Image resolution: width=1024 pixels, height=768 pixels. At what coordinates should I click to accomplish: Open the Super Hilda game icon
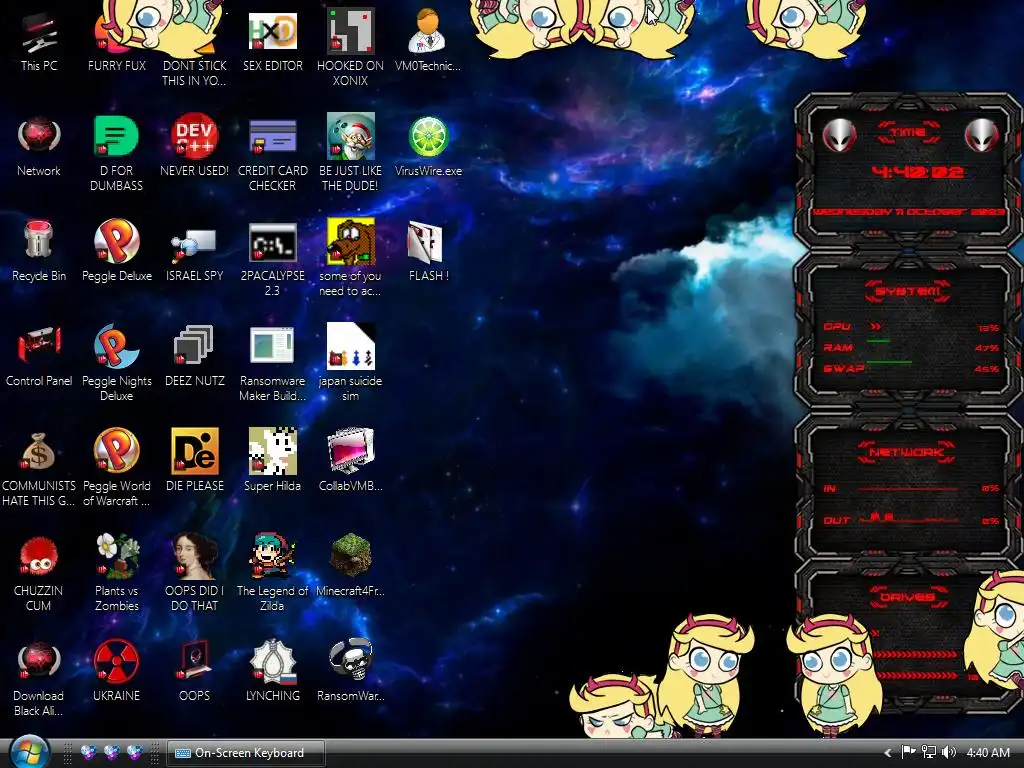272,451
